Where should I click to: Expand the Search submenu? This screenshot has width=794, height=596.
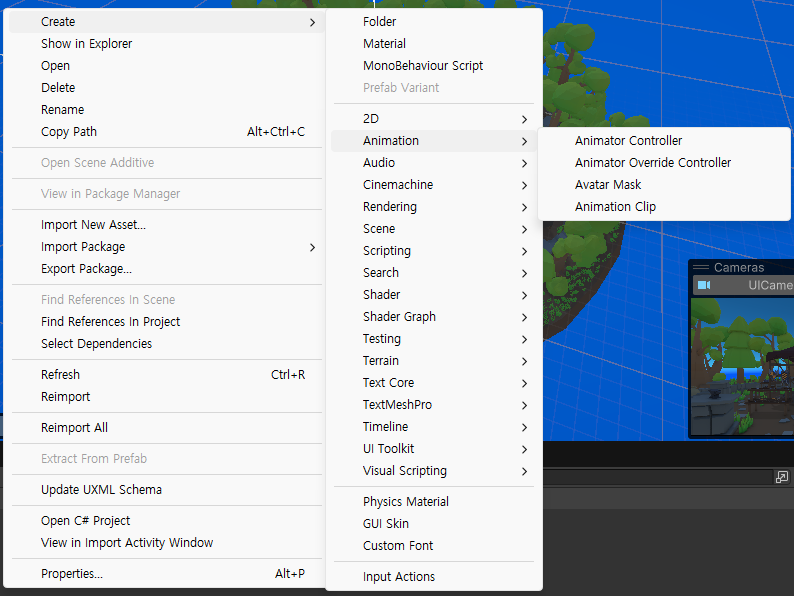point(434,272)
